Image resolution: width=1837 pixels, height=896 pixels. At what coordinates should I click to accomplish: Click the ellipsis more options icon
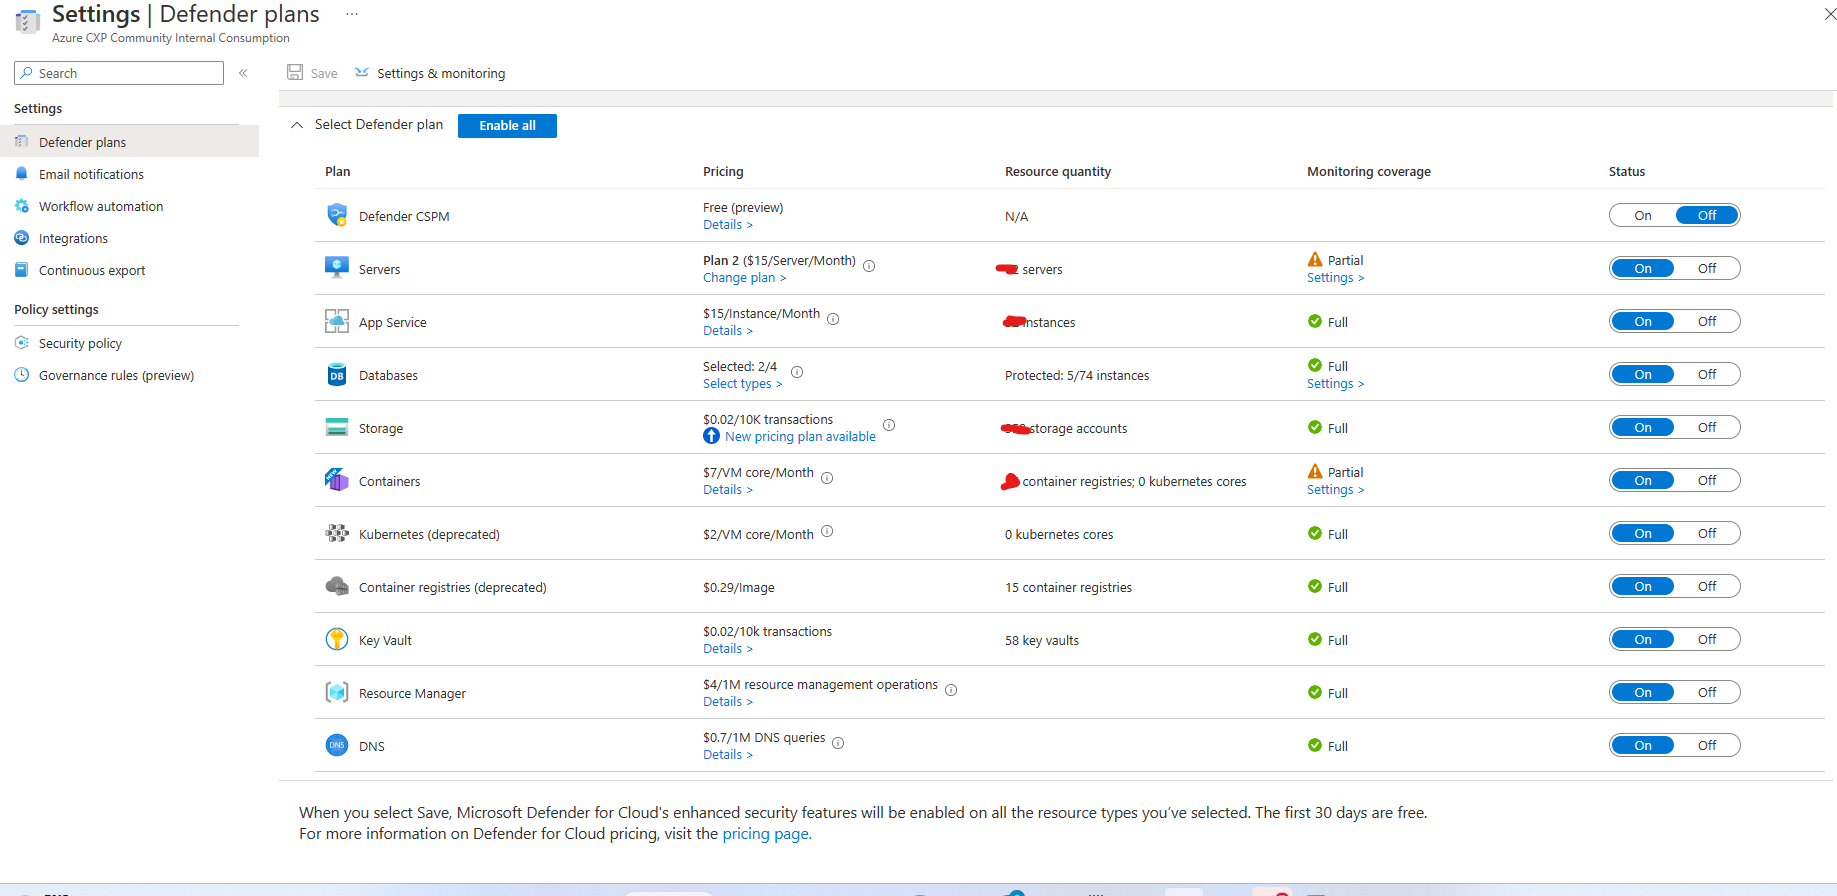pyautogui.click(x=352, y=14)
